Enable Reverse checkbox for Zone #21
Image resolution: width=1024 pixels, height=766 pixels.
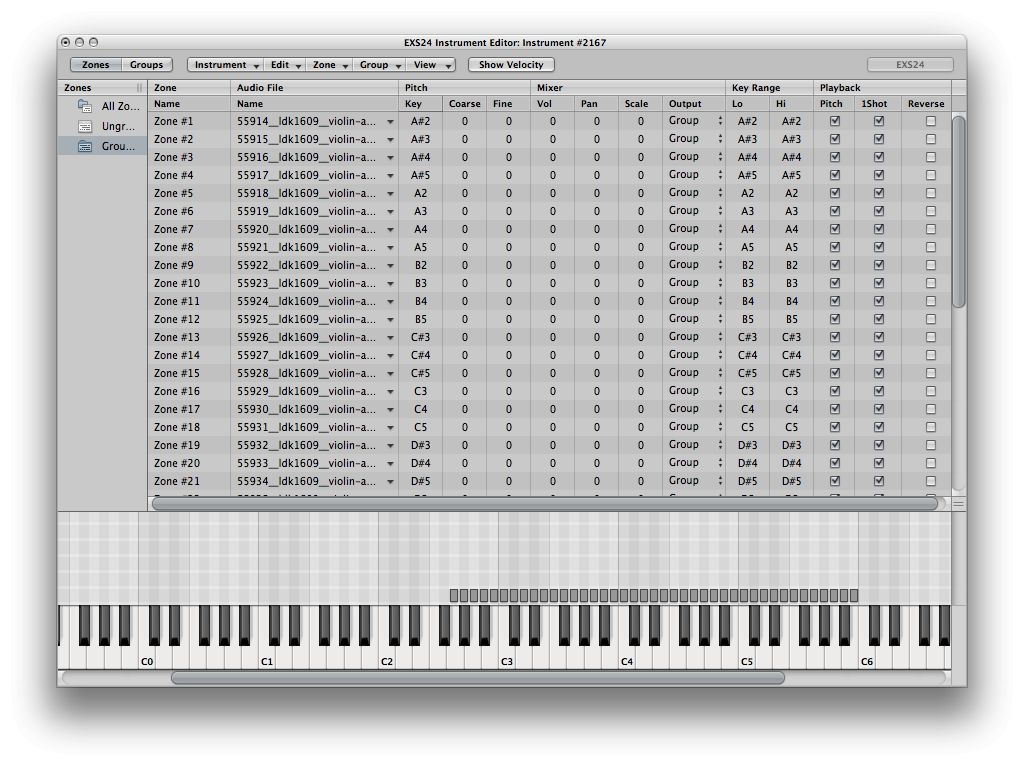pyautogui.click(x=931, y=481)
